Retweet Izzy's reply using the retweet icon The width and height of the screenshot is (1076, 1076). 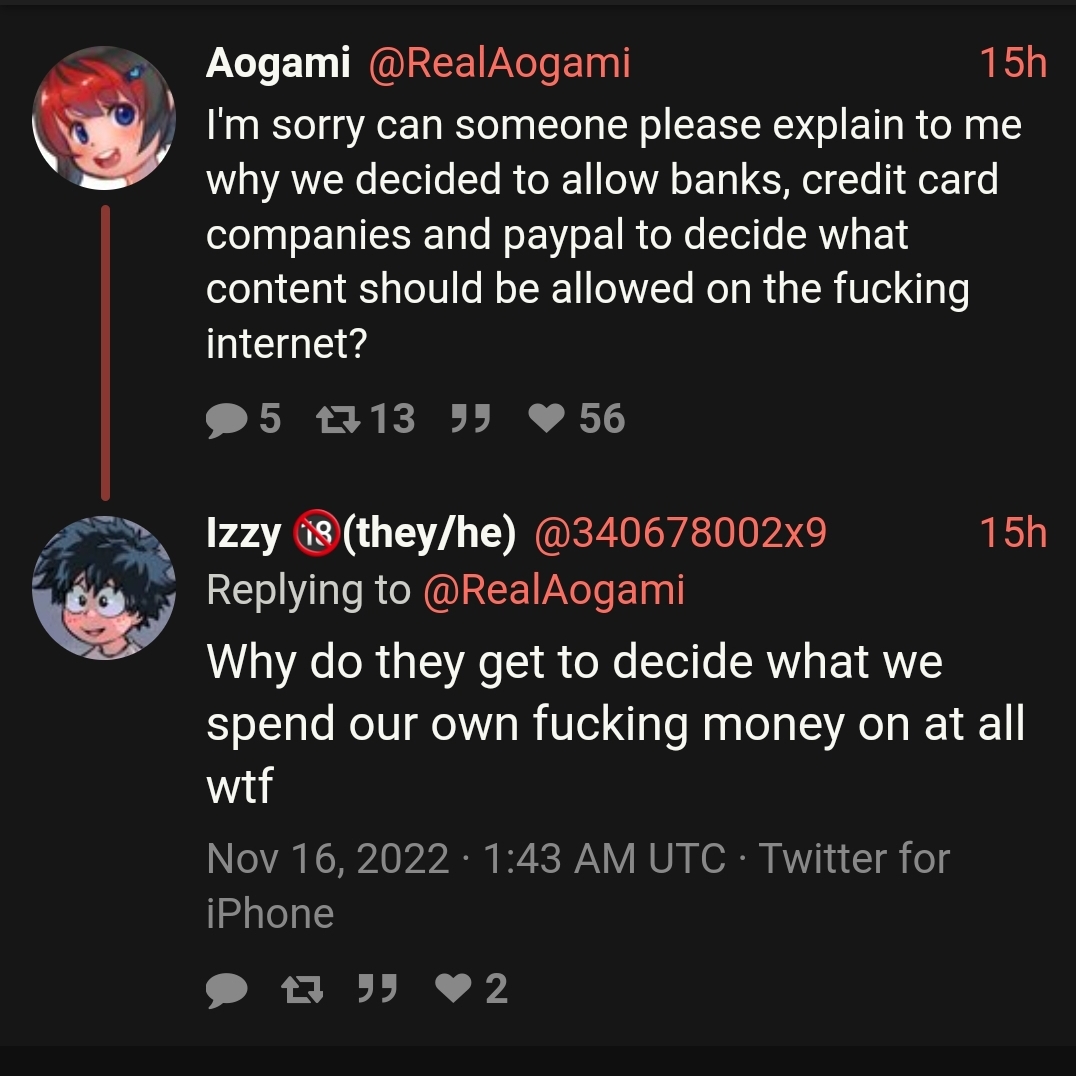click(303, 989)
